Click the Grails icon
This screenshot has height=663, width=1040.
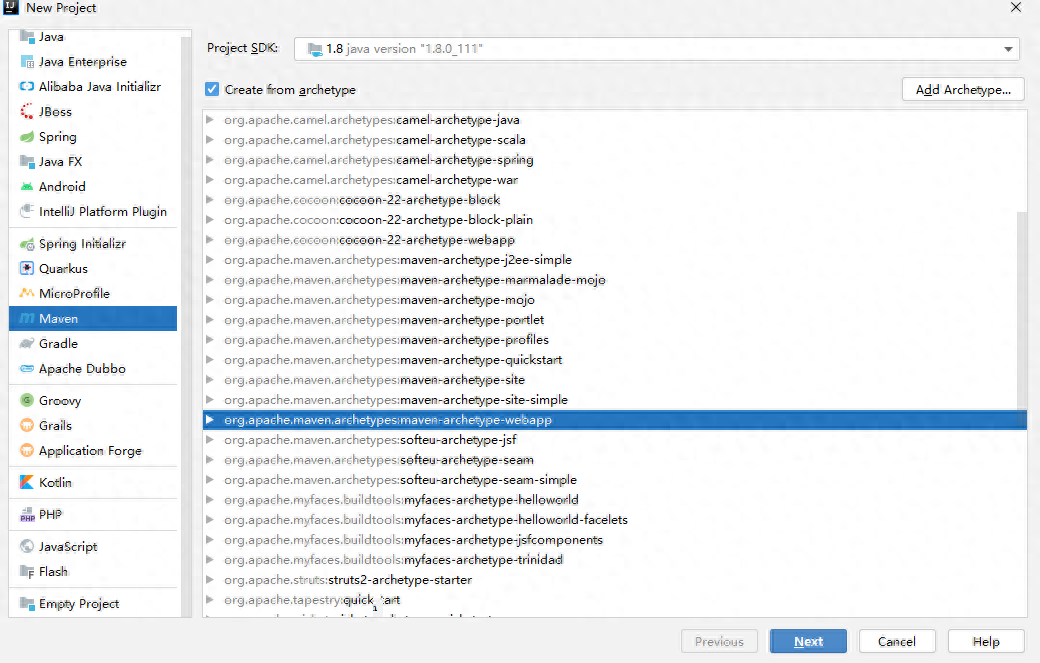point(27,425)
